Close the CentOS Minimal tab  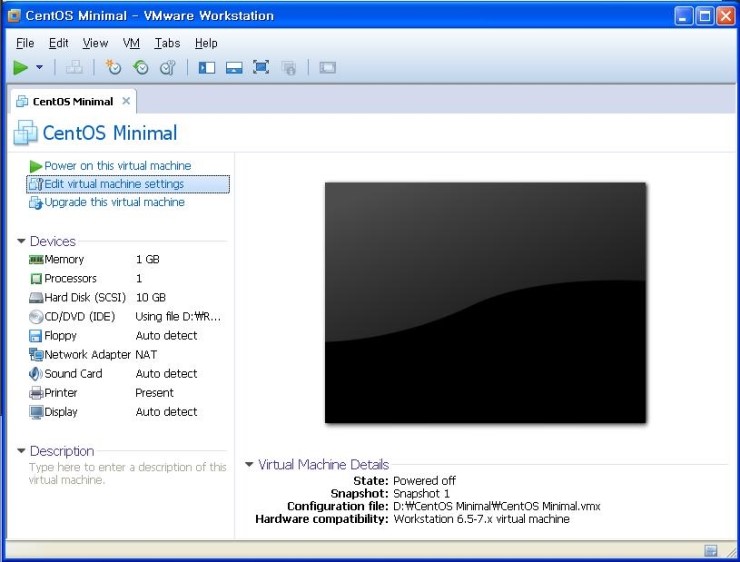[126, 101]
